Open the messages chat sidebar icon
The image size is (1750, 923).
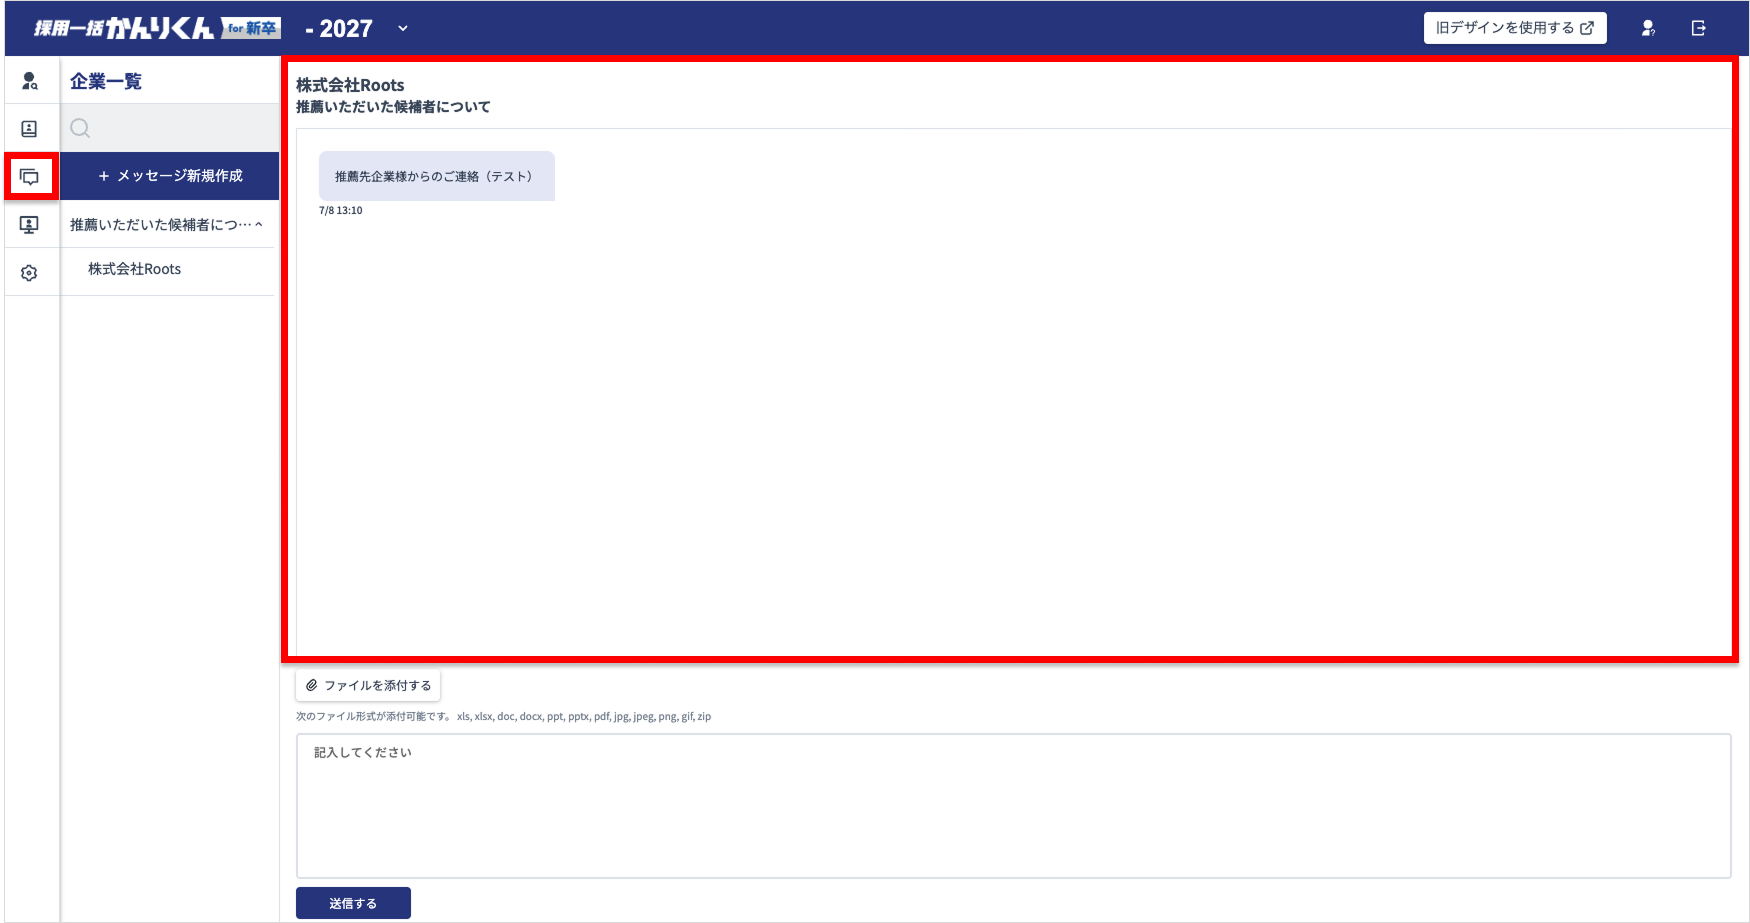[30, 177]
